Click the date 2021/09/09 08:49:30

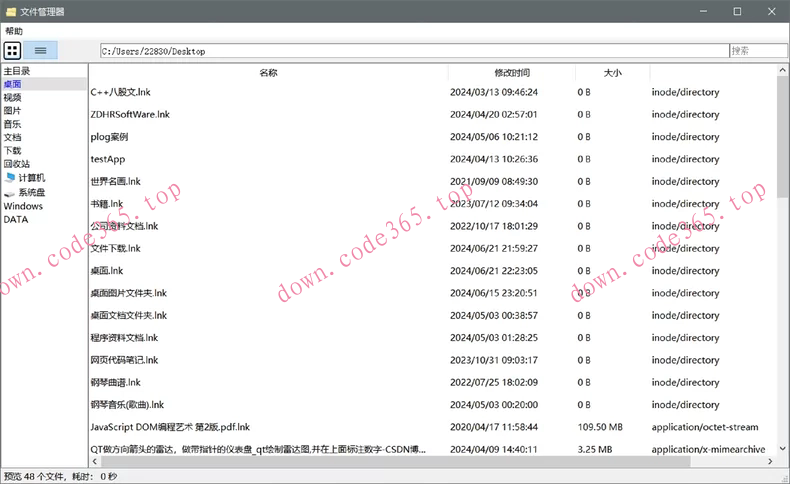pos(494,181)
